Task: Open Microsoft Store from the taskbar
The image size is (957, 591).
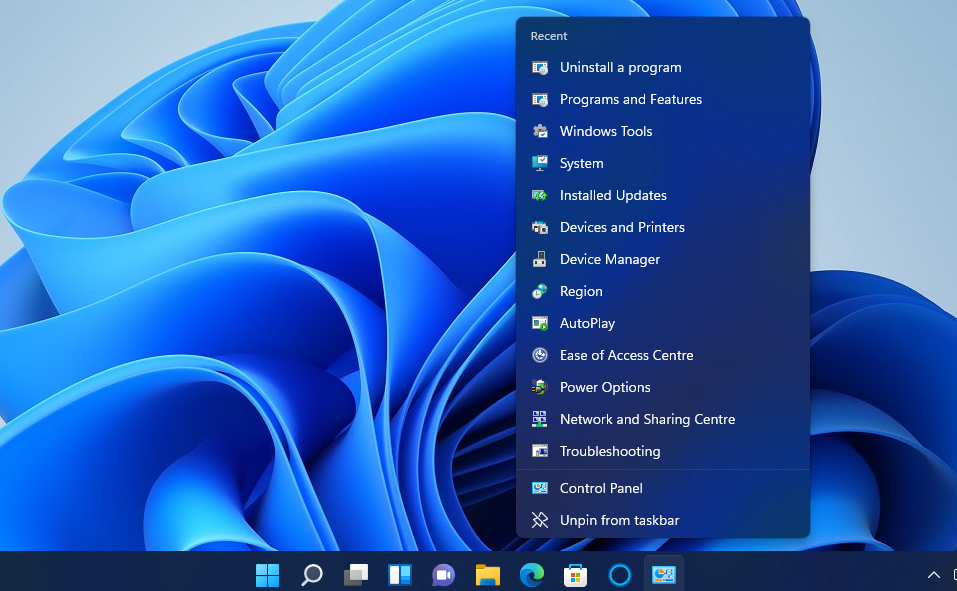Action: 575,574
